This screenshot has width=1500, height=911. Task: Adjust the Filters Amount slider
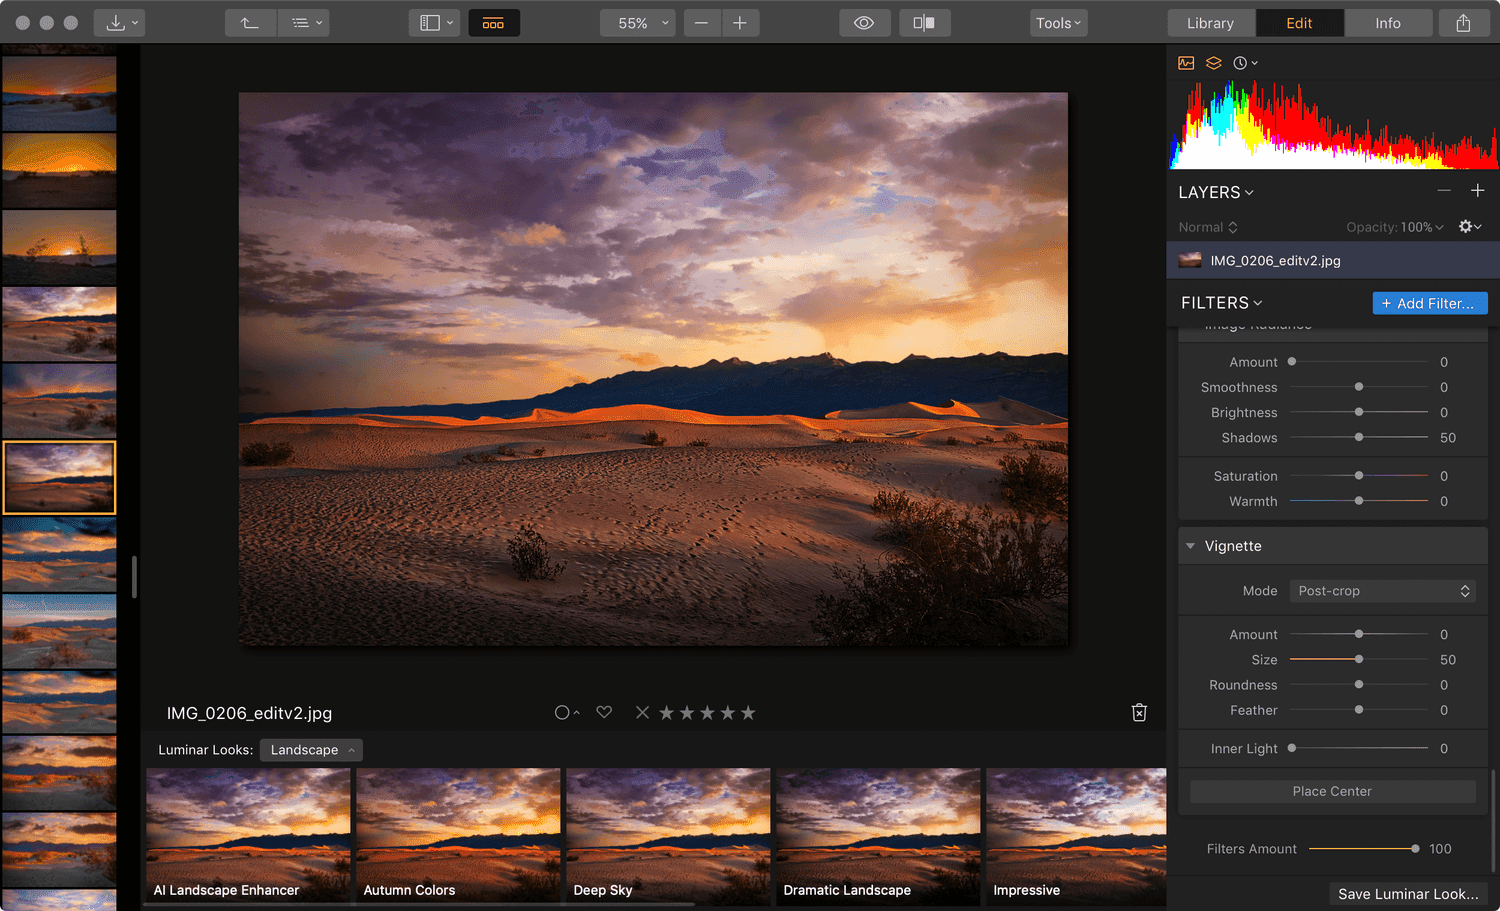(1364, 849)
